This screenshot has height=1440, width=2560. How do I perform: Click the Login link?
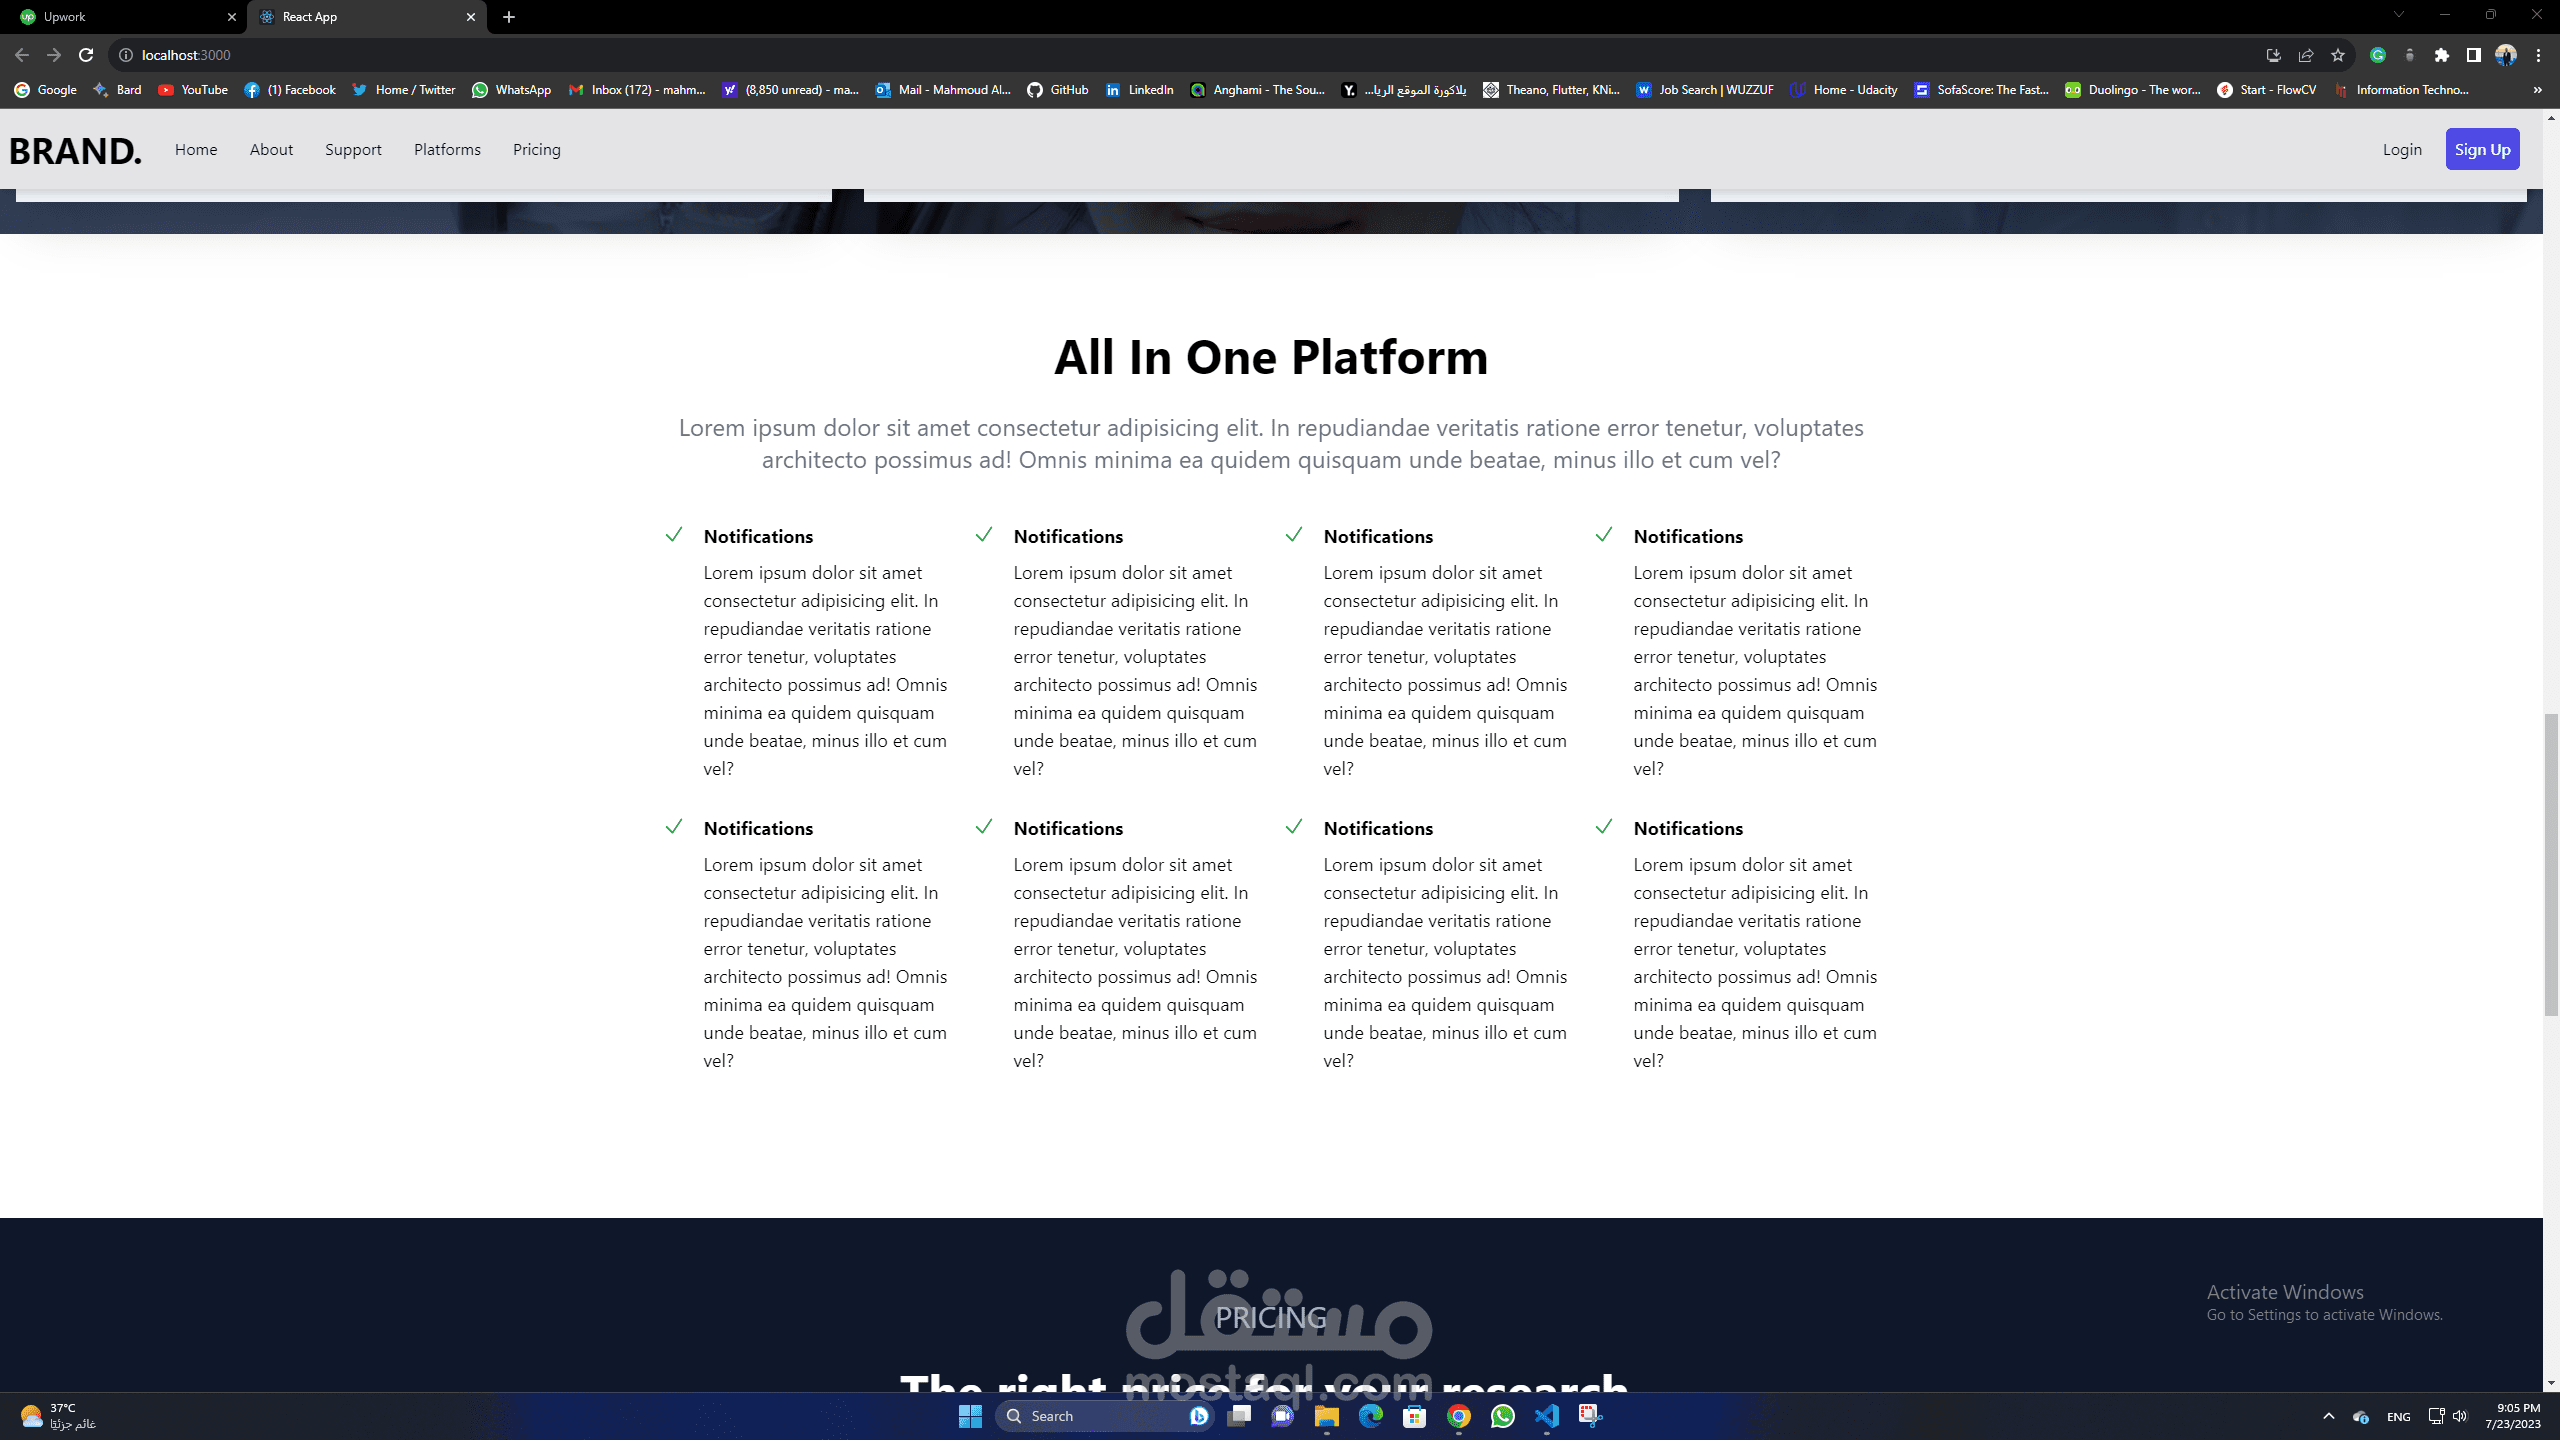tap(2401, 150)
